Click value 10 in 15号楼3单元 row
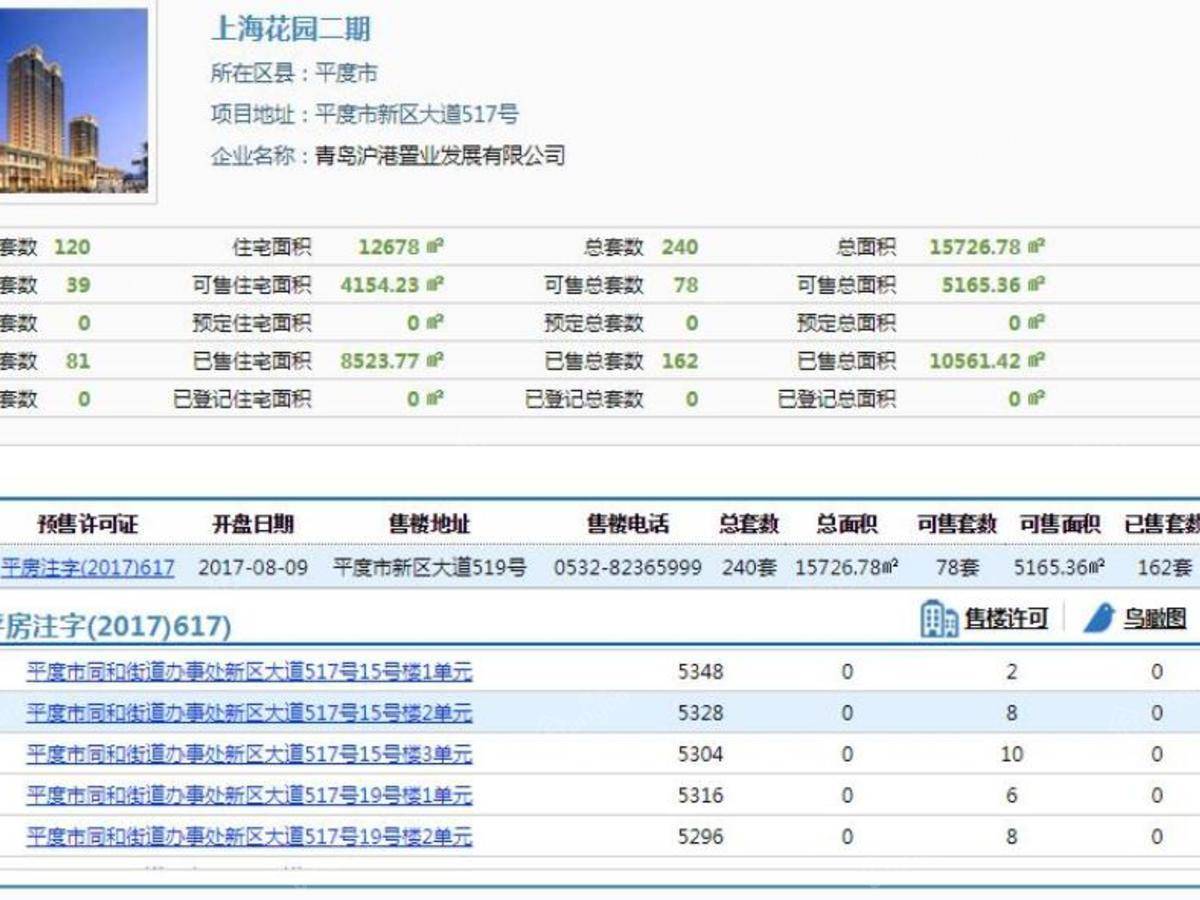Viewport: 1200px width, 900px height. (1012, 754)
